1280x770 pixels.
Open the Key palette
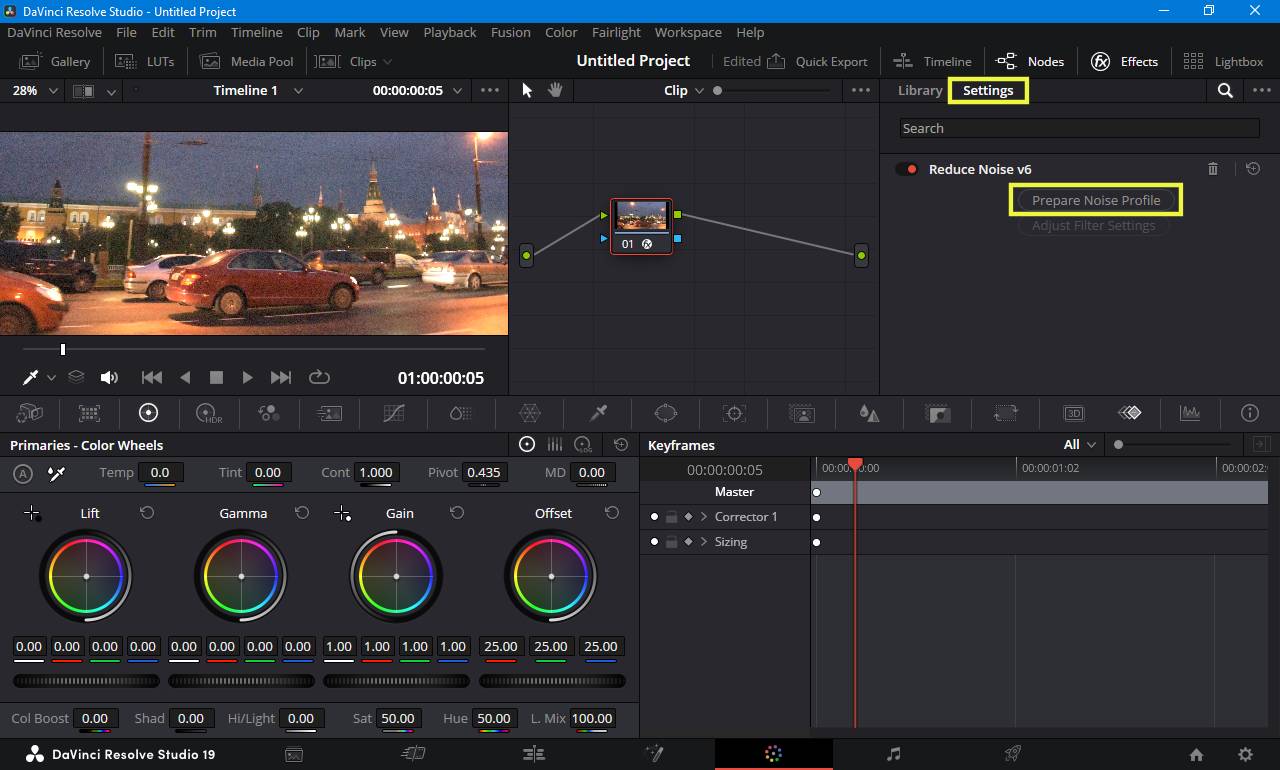[937, 413]
